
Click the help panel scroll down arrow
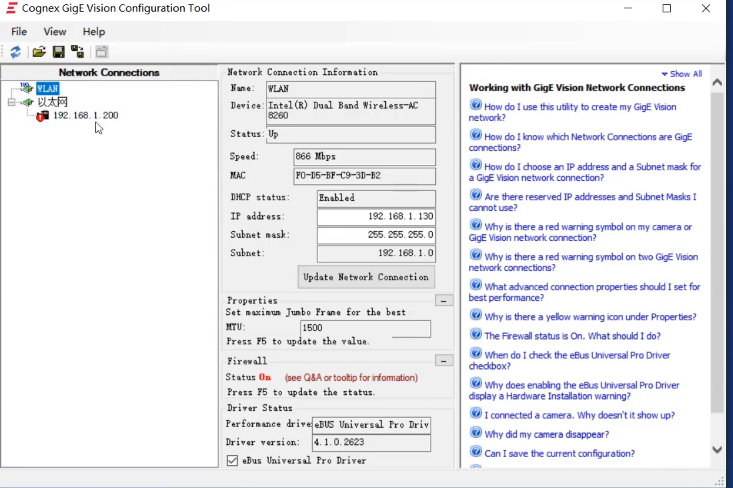(x=717, y=450)
